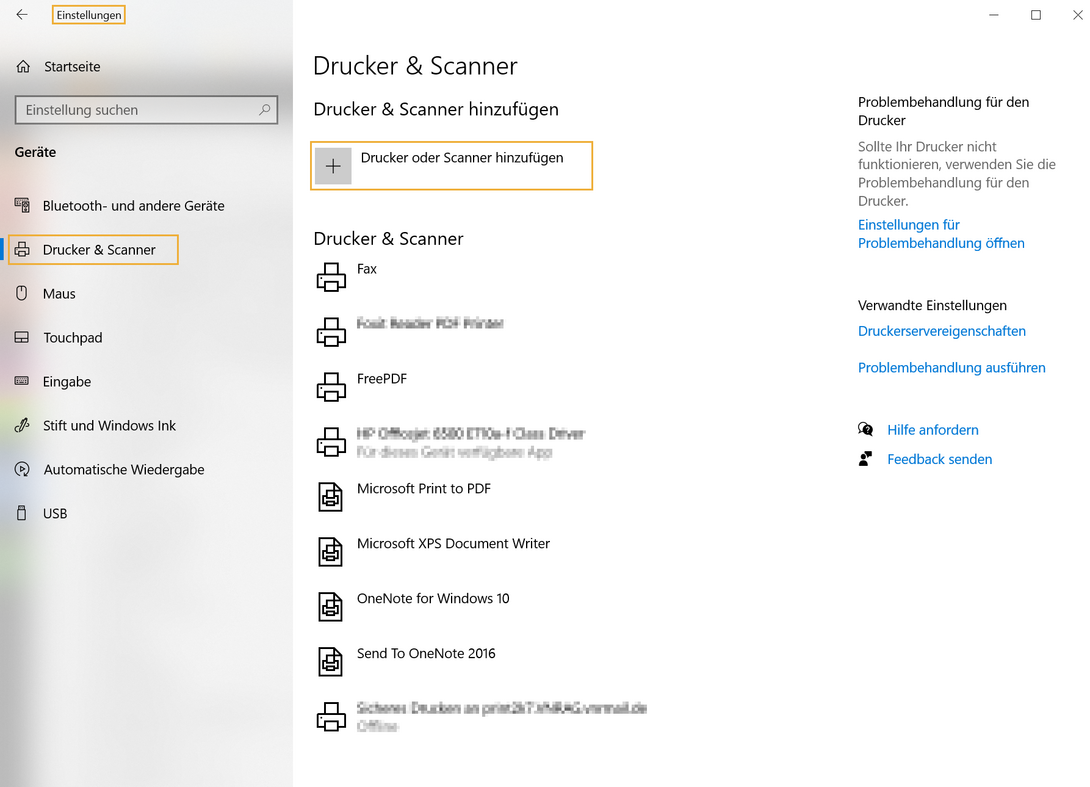1090x787 pixels.
Task: Select the FreePDF printer
Action: pyautogui.click(x=379, y=378)
